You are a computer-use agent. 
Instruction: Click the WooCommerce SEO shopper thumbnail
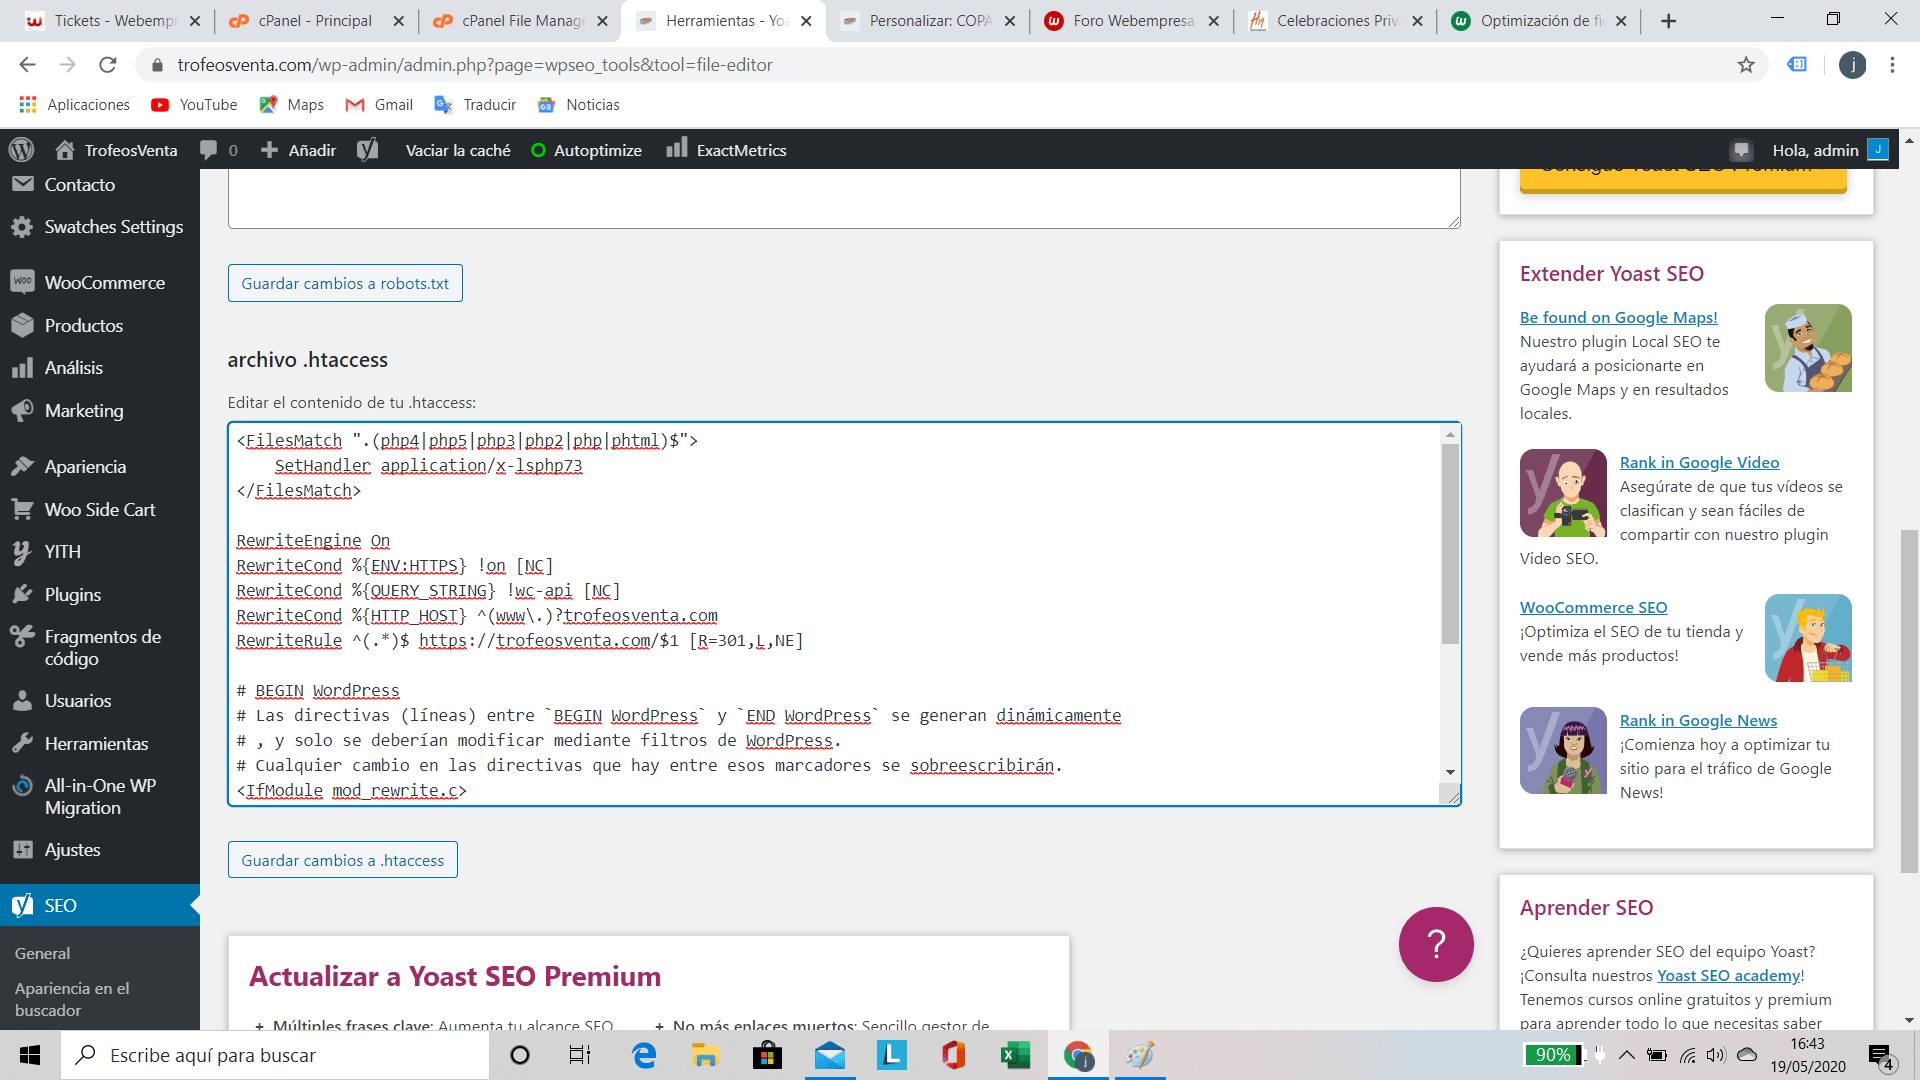1808,638
